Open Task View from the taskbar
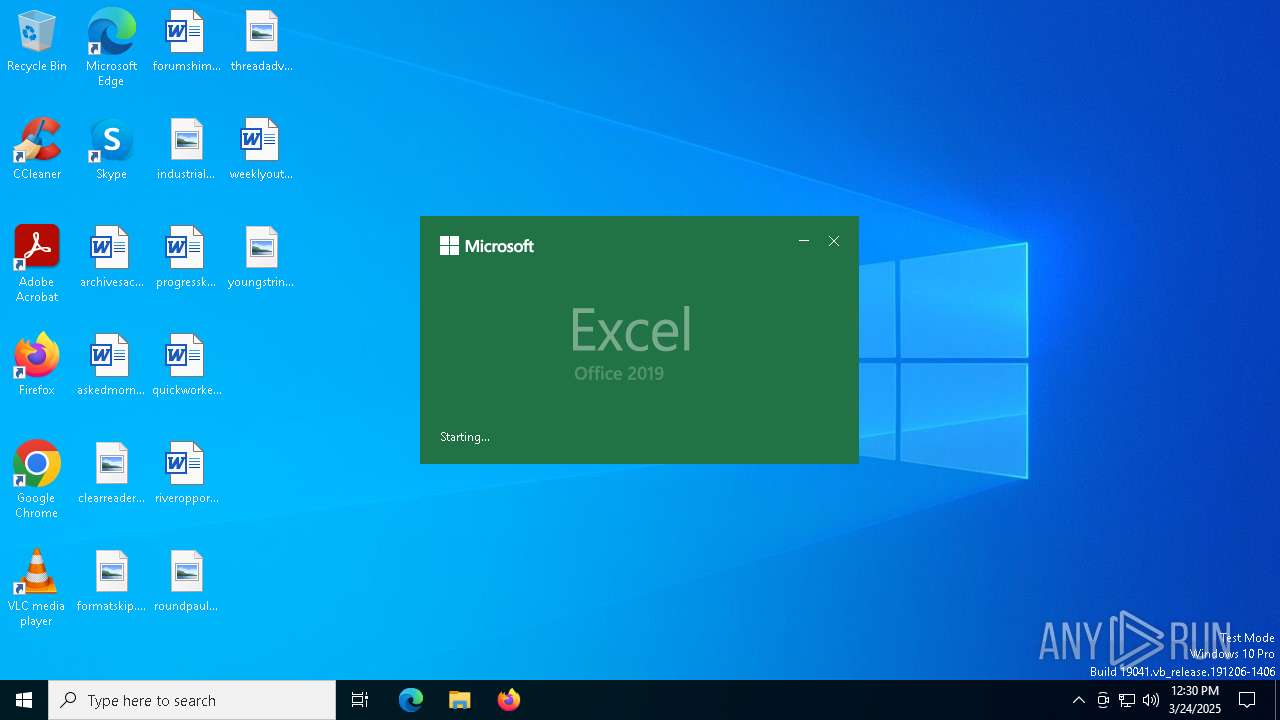This screenshot has width=1280, height=720. click(360, 700)
